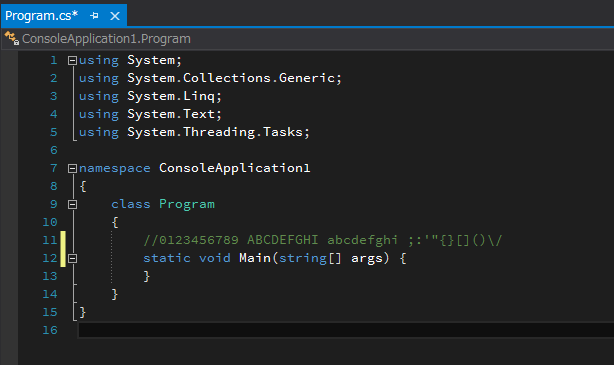Screen dimensions: 614x365
Task: Click the comment on line 11
Action: point(322,240)
